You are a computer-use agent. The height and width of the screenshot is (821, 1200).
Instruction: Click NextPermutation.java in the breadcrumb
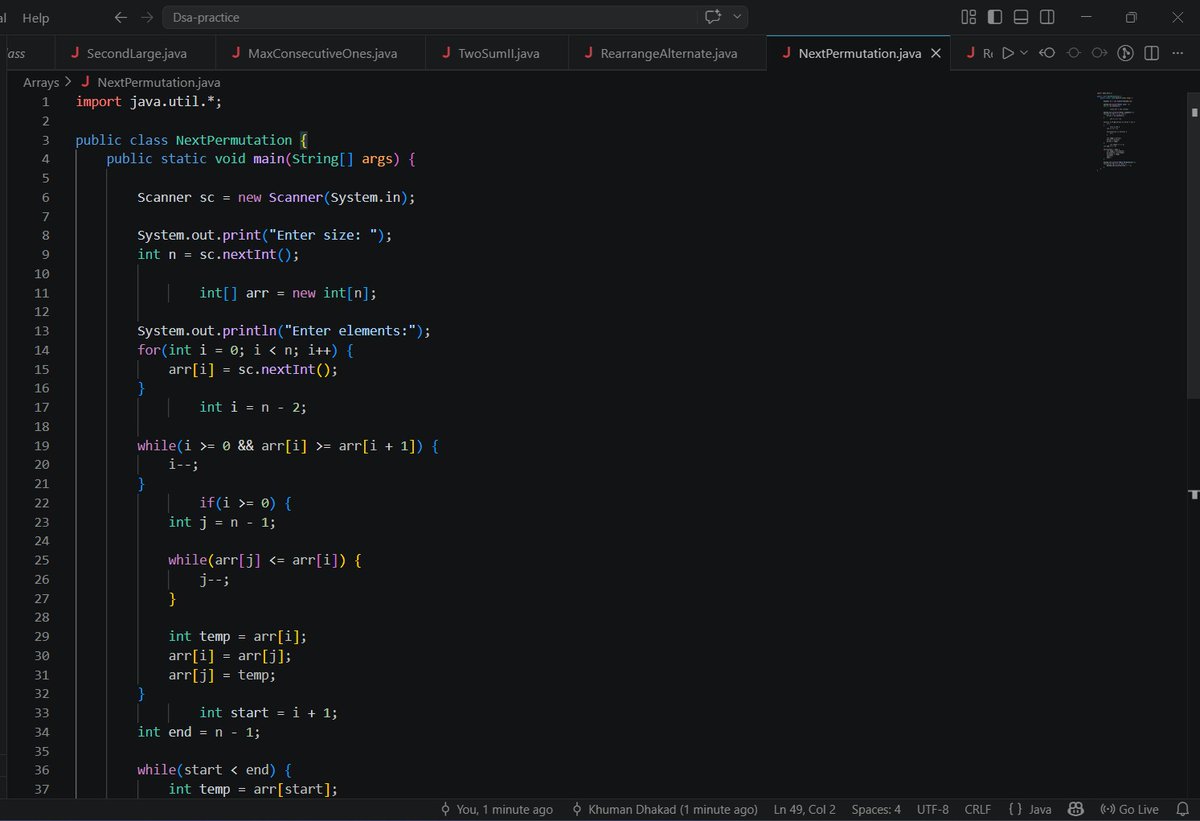pos(159,82)
